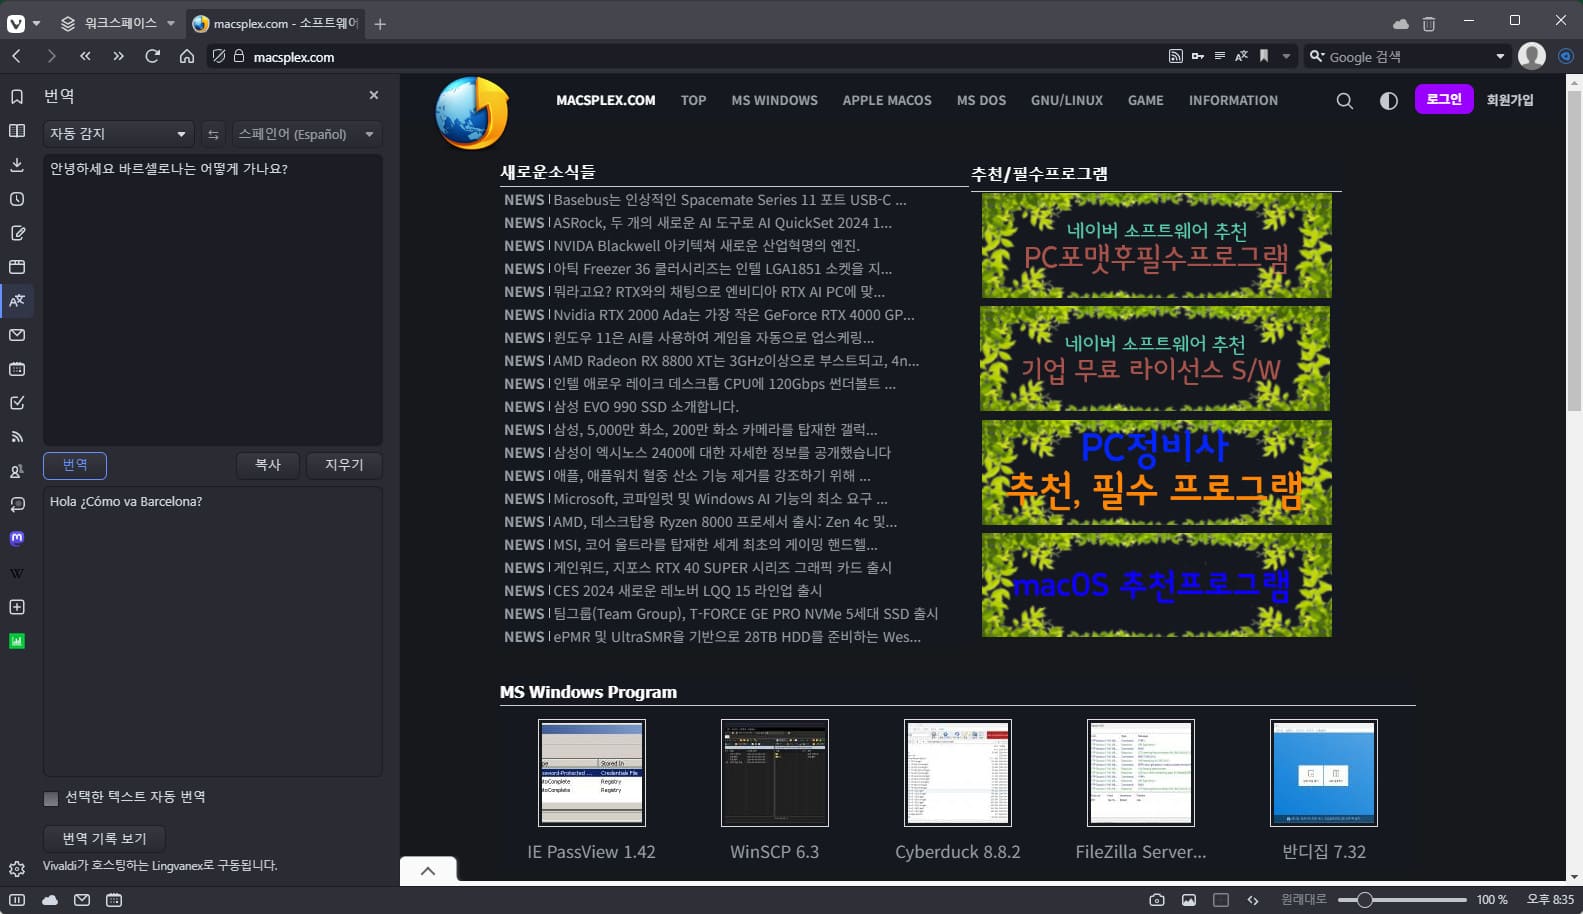The image size is (1583, 914).
Task: Capture page with camera icon in status bar
Action: point(1157,900)
